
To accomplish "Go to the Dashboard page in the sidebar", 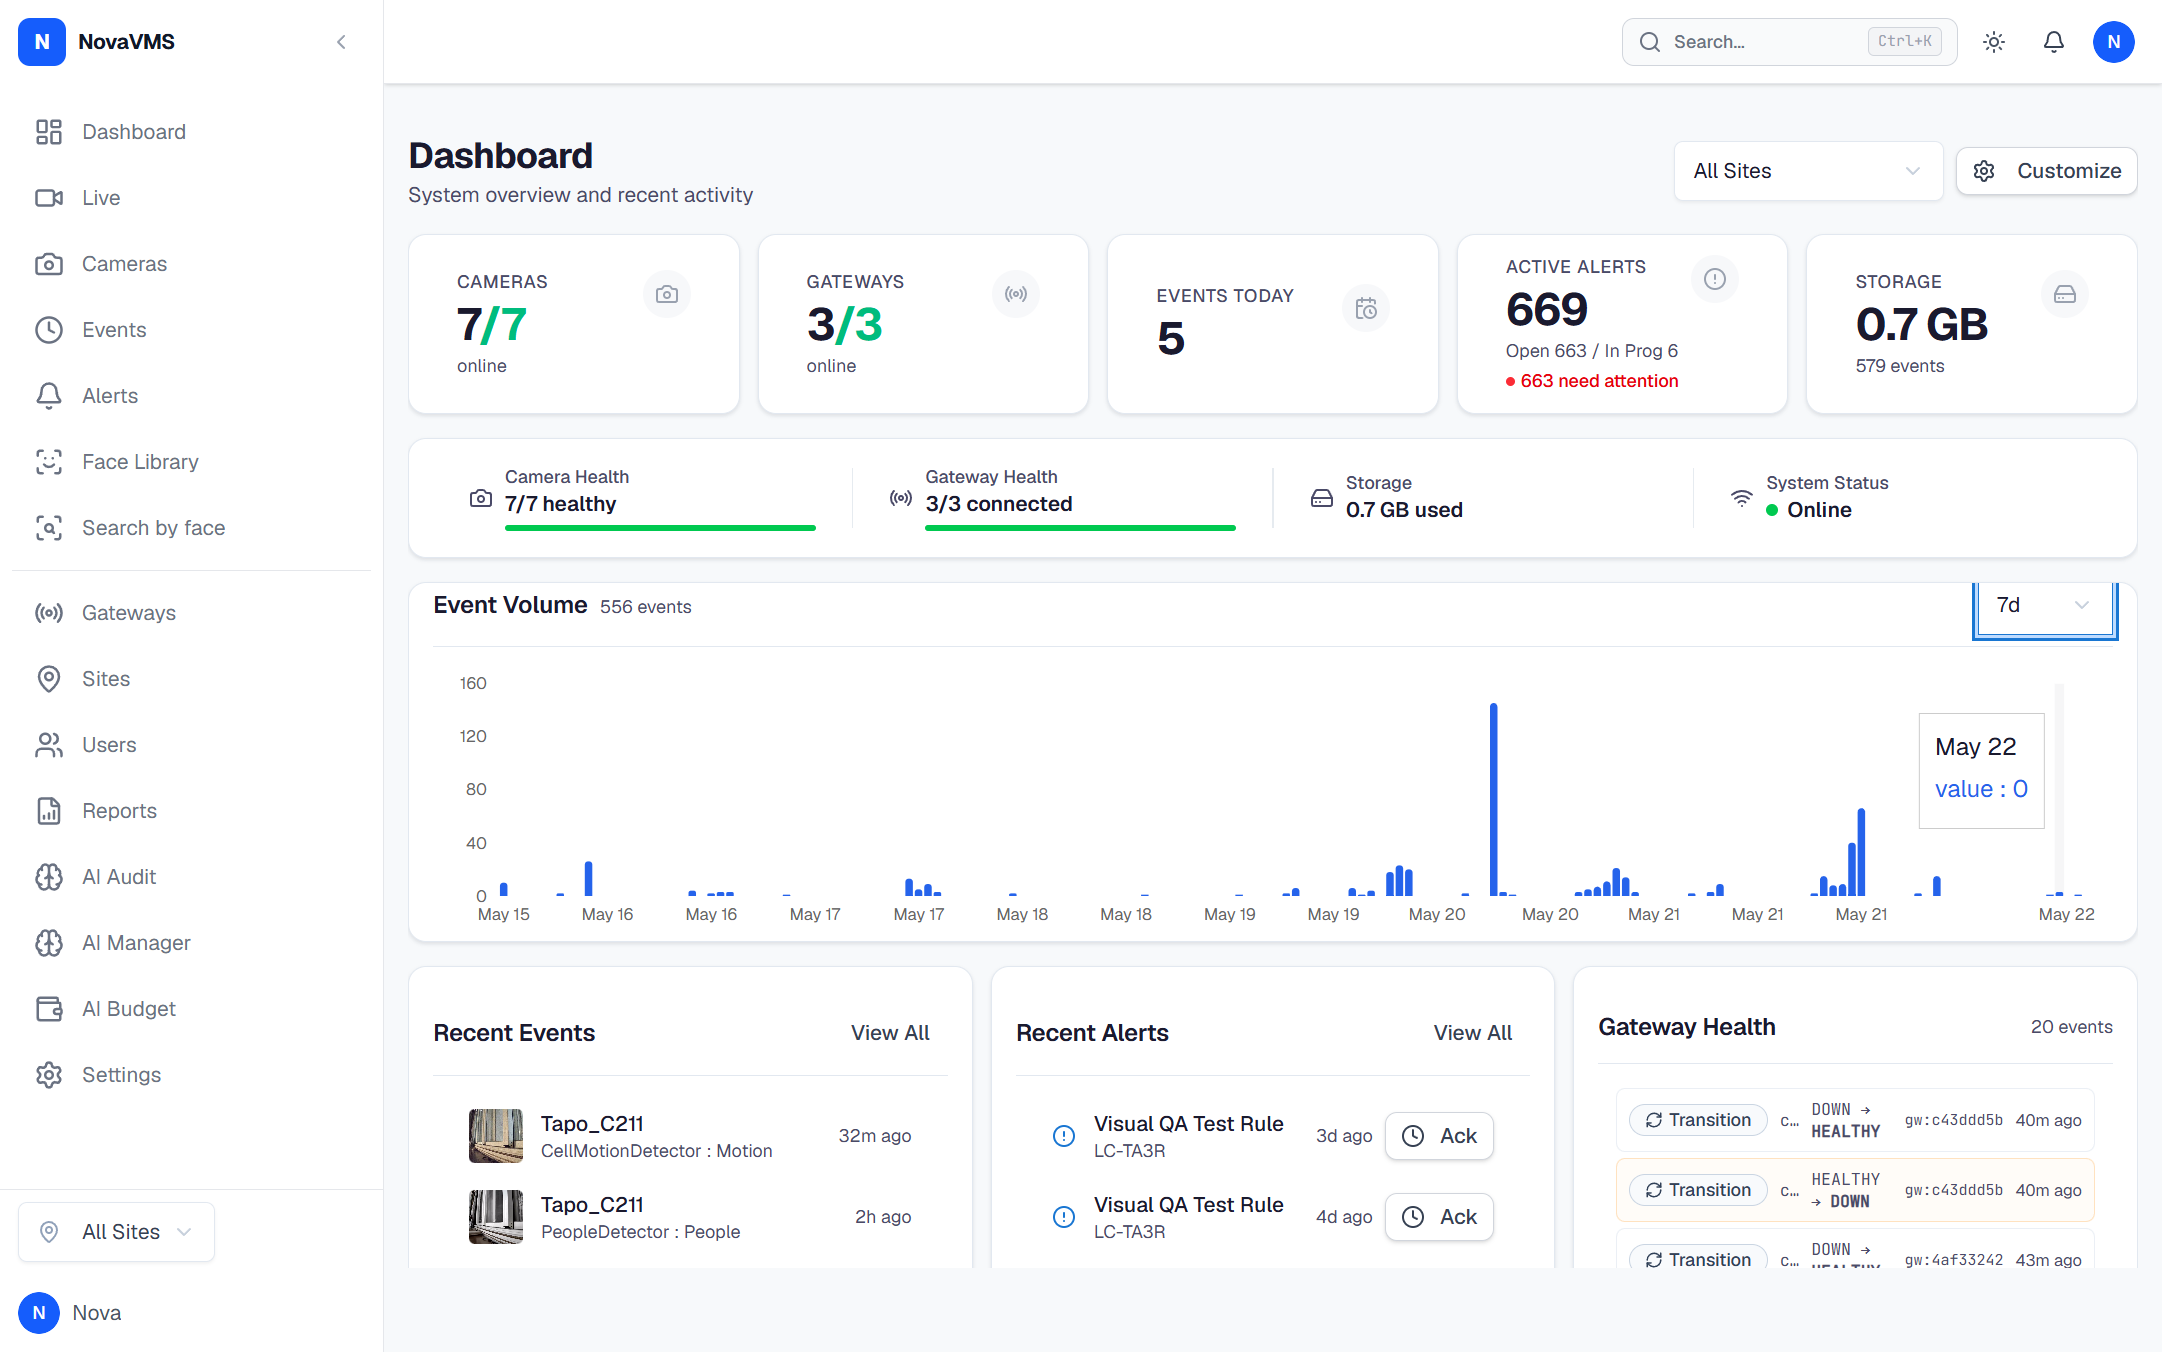I will [192, 132].
